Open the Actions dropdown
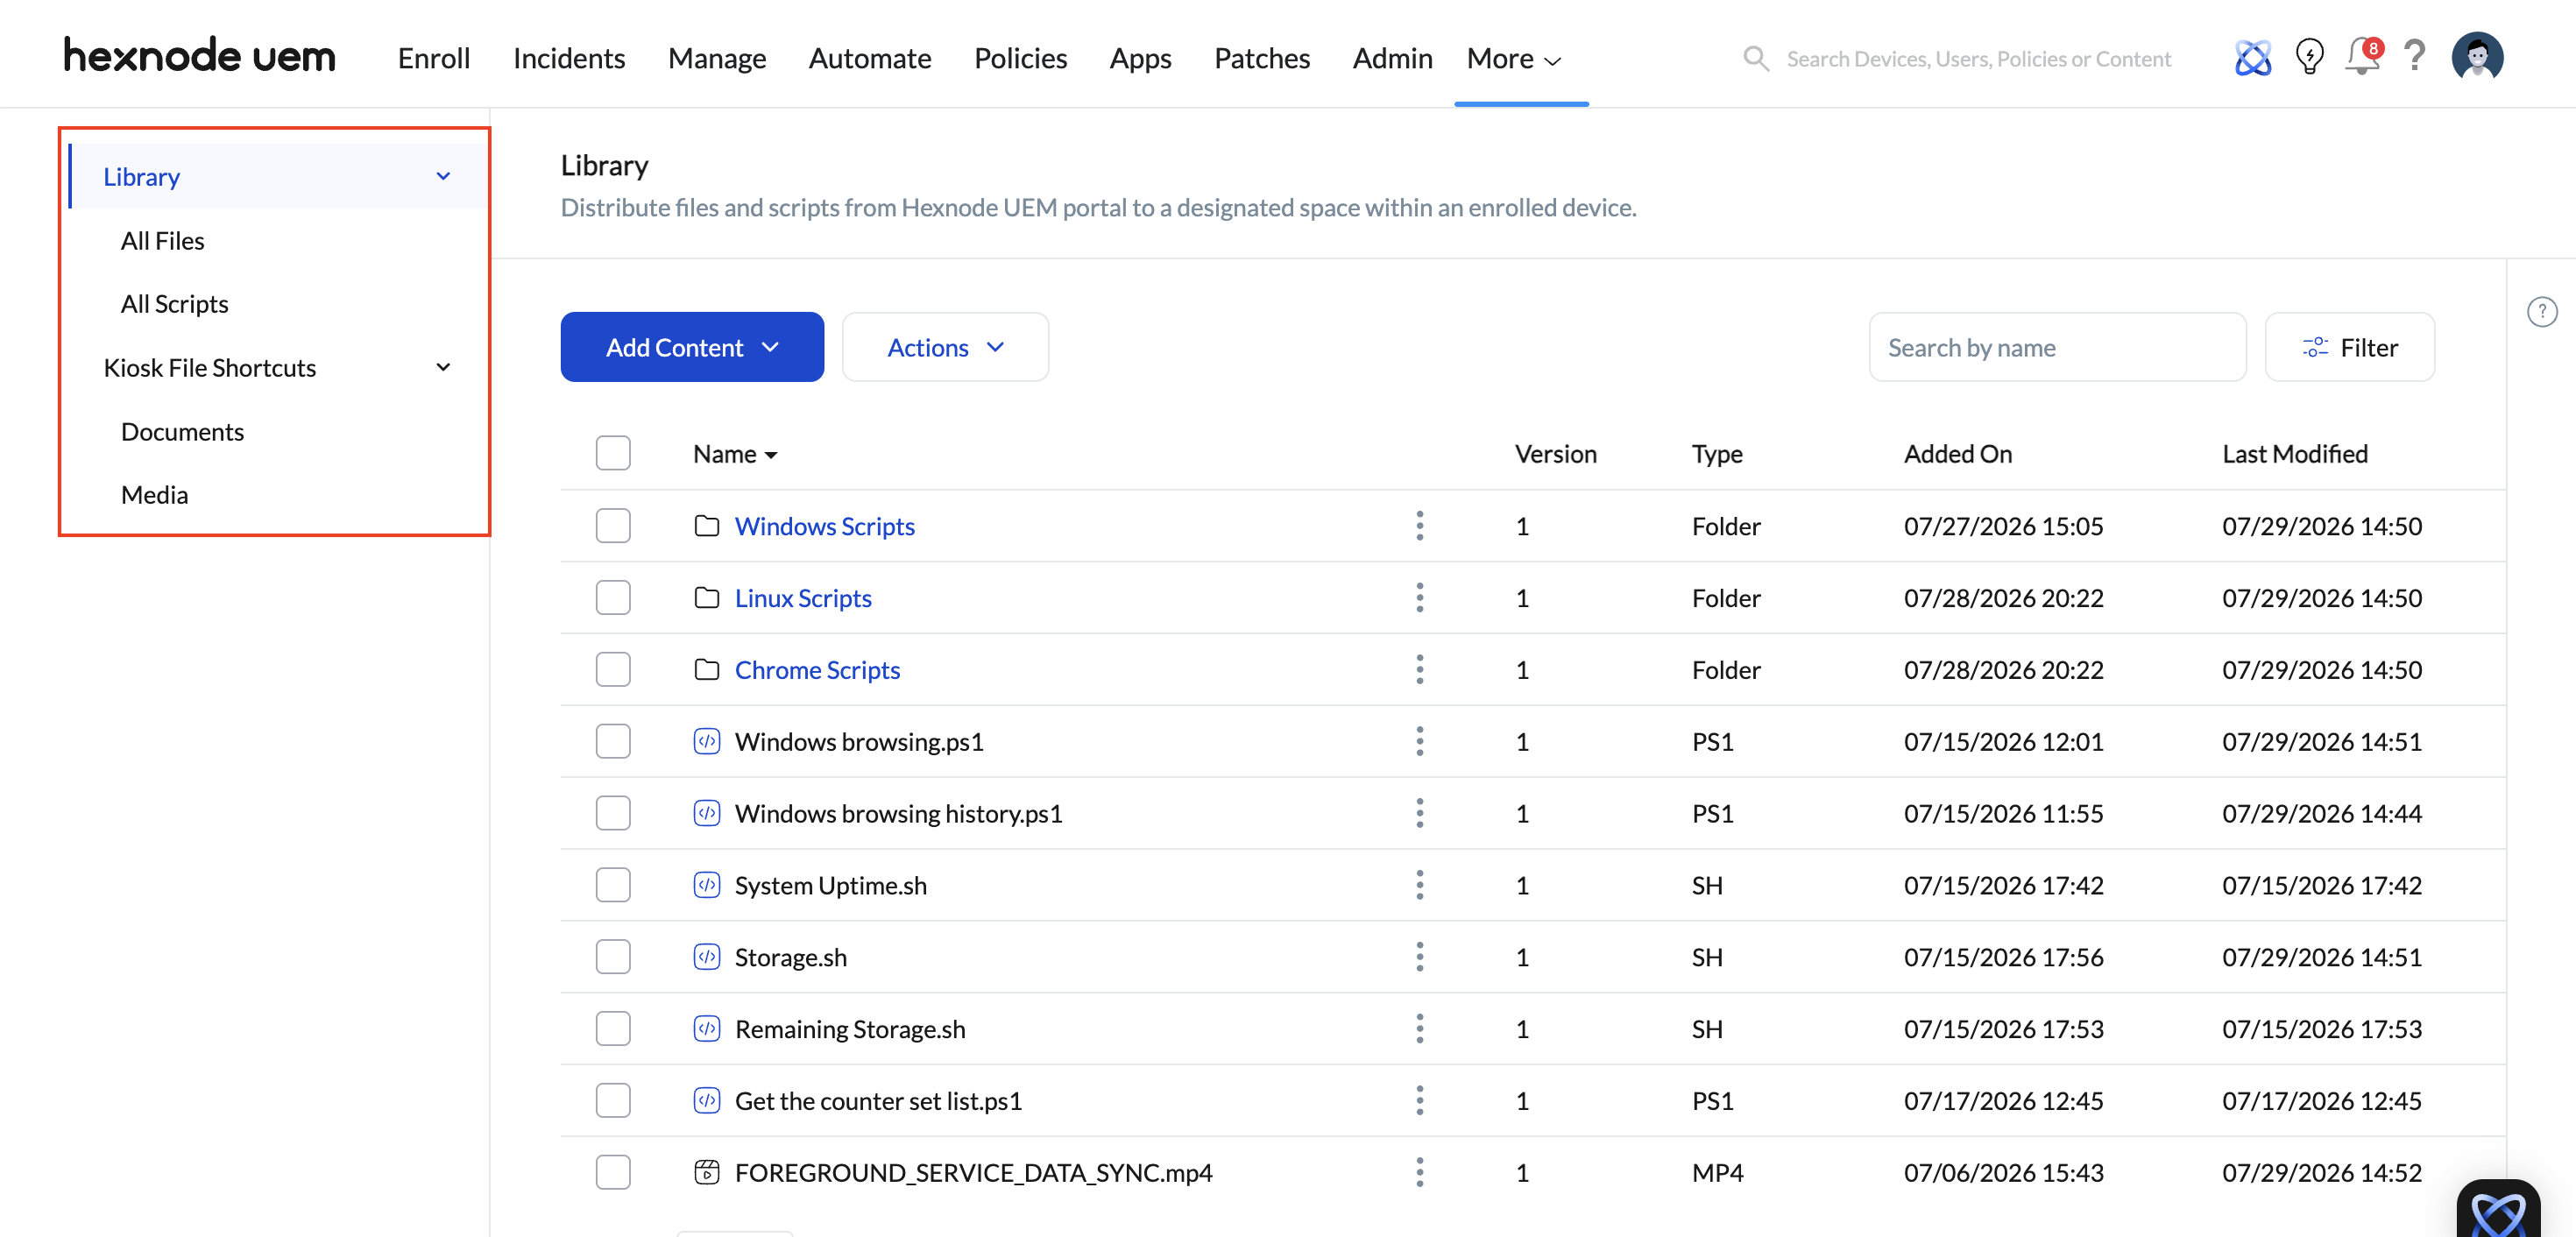The height and width of the screenshot is (1237, 2576). tap(945, 347)
